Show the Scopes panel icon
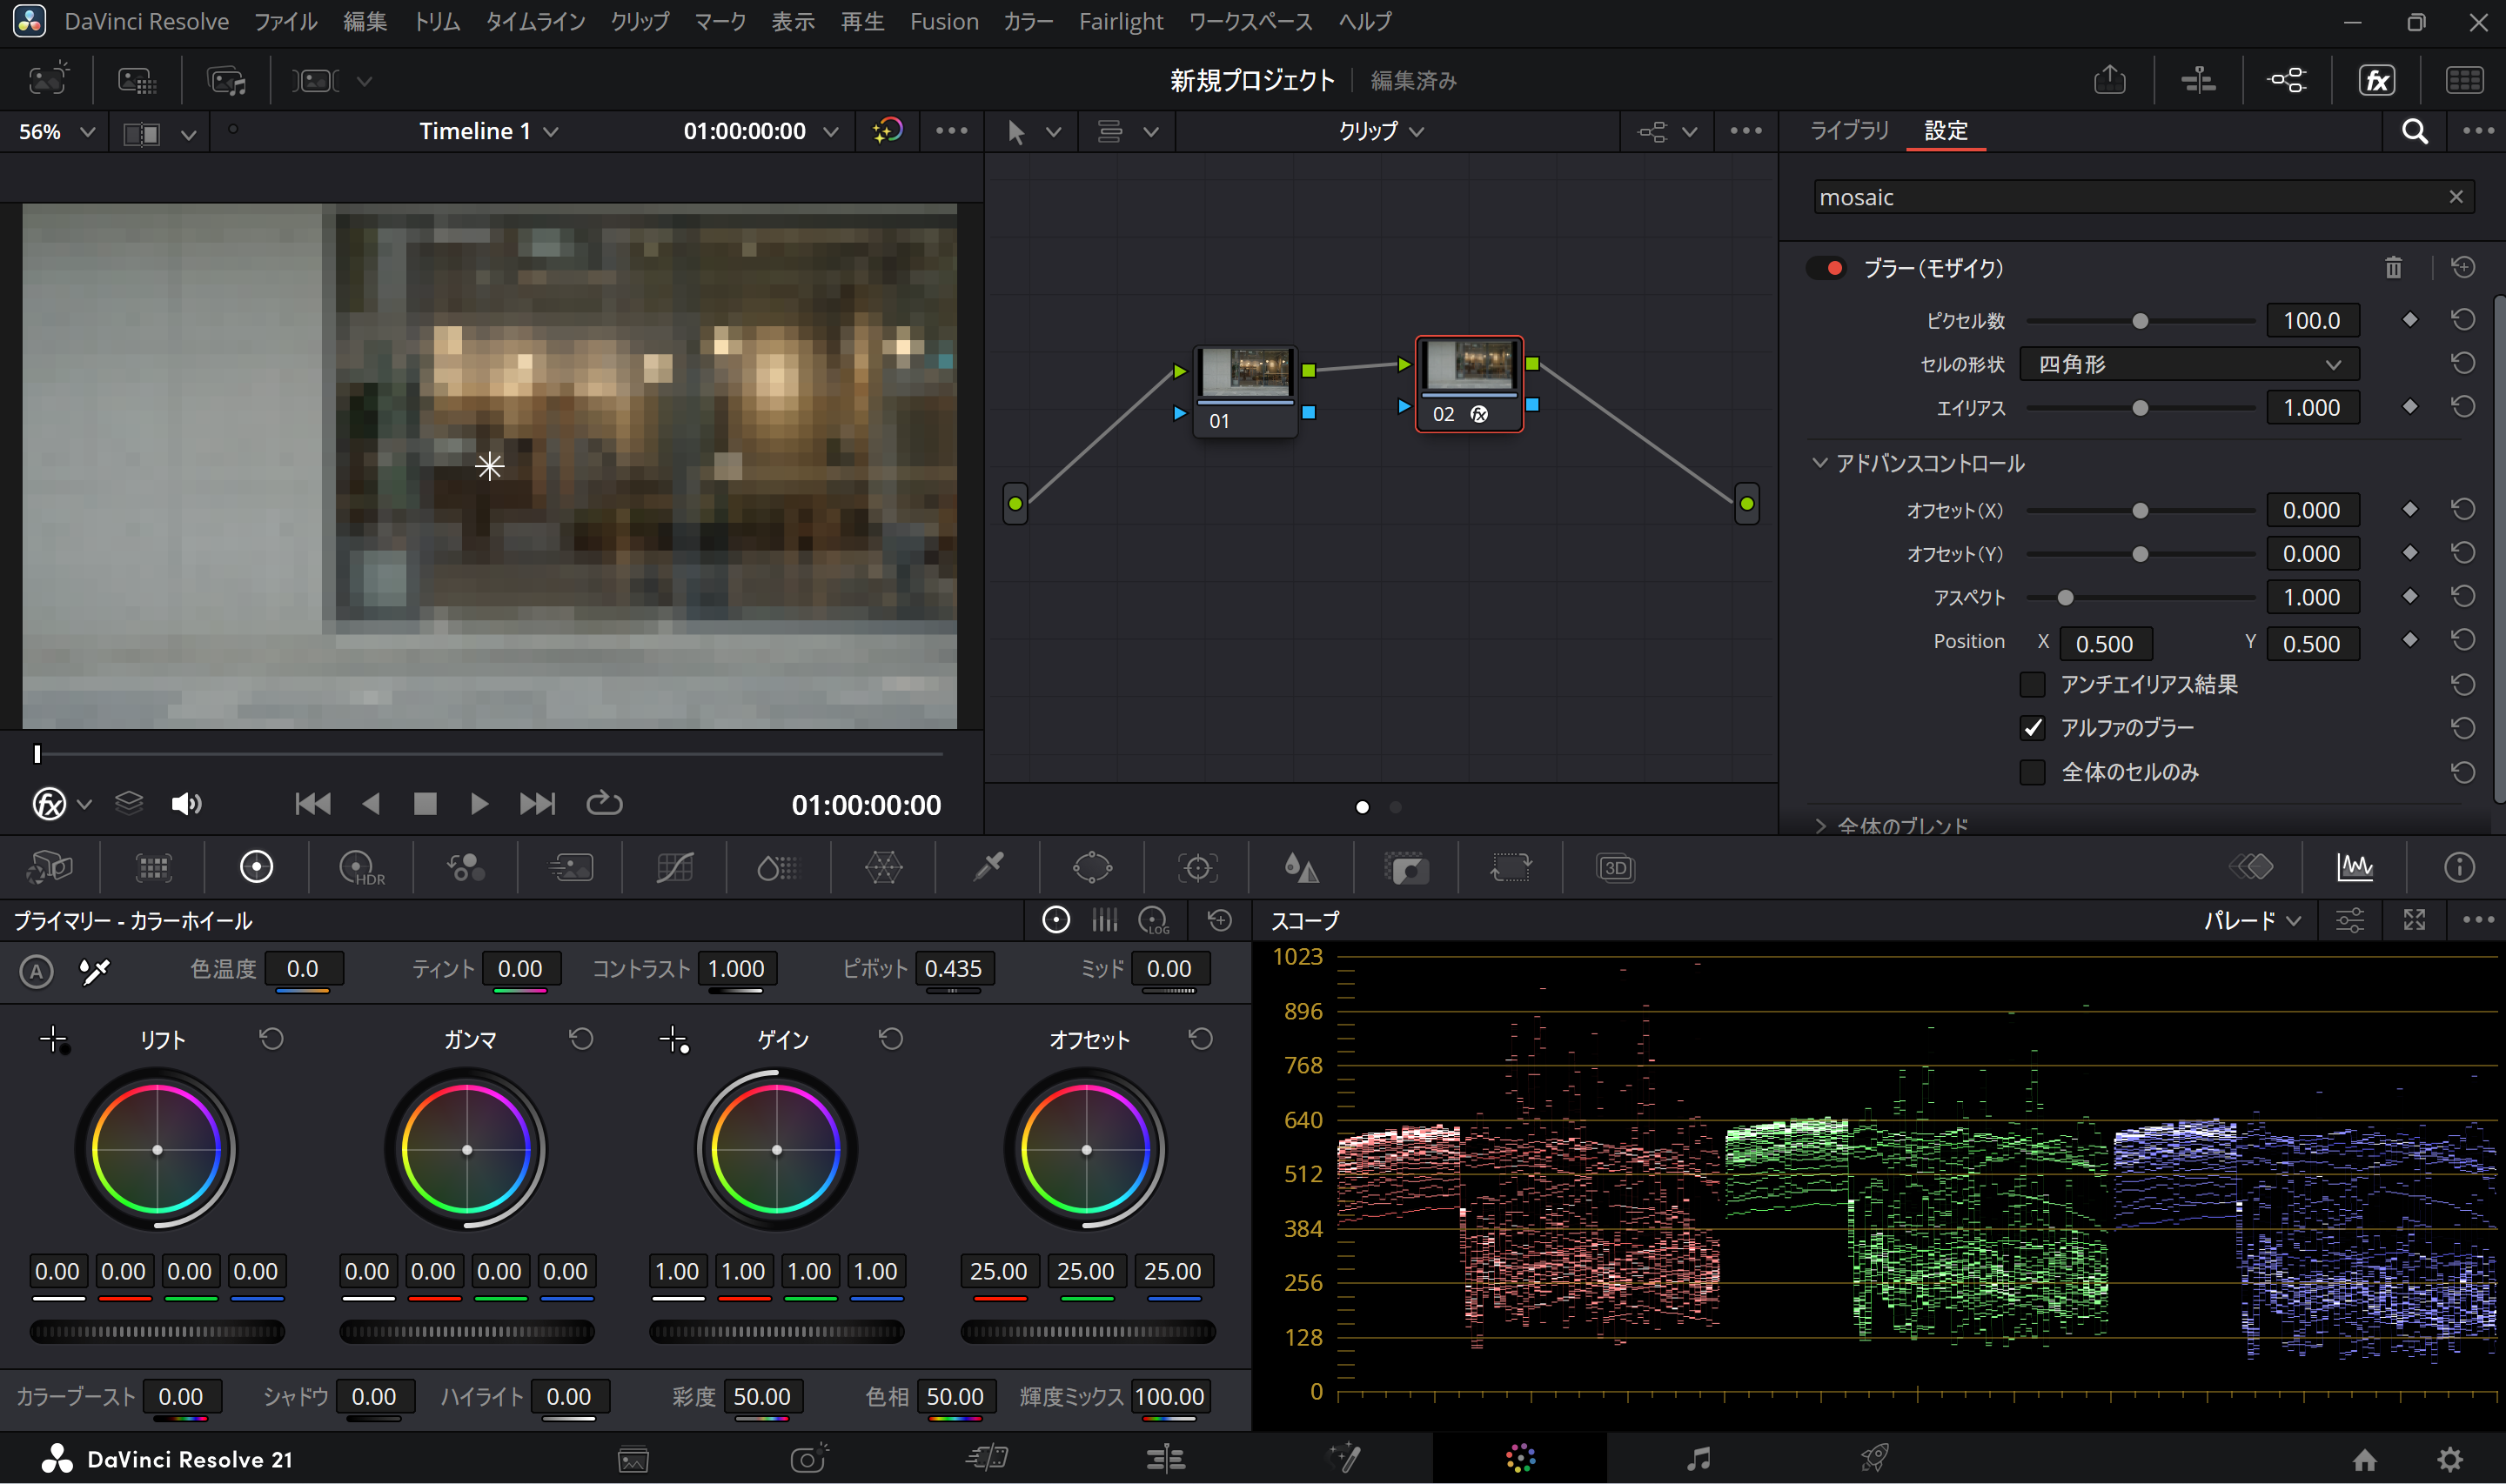This screenshot has width=2506, height=1484. 2355,867
